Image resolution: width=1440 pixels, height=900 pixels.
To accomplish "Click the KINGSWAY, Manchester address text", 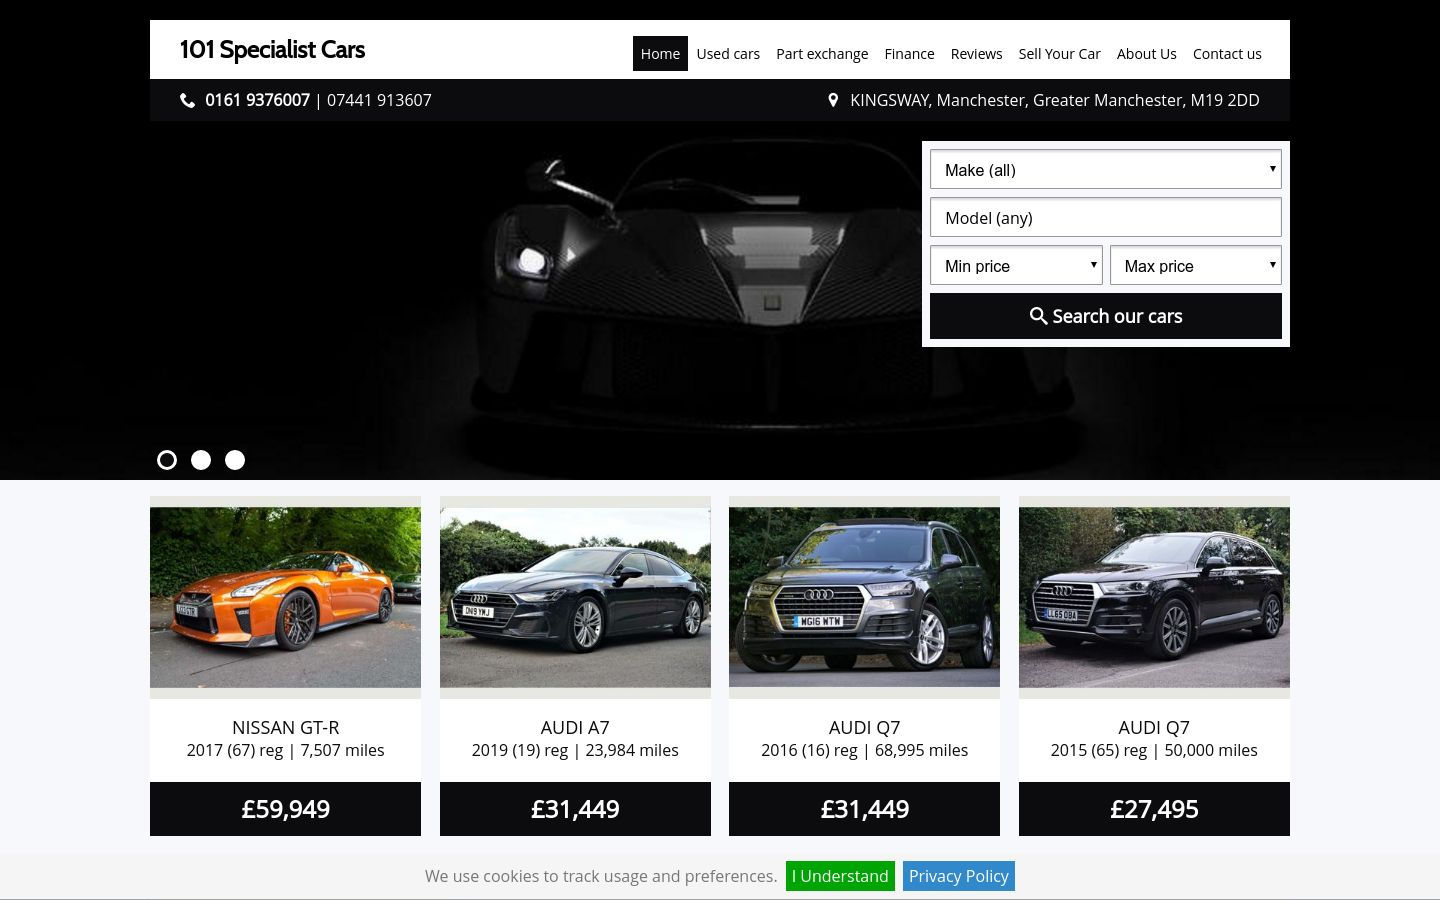I will coord(1055,100).
